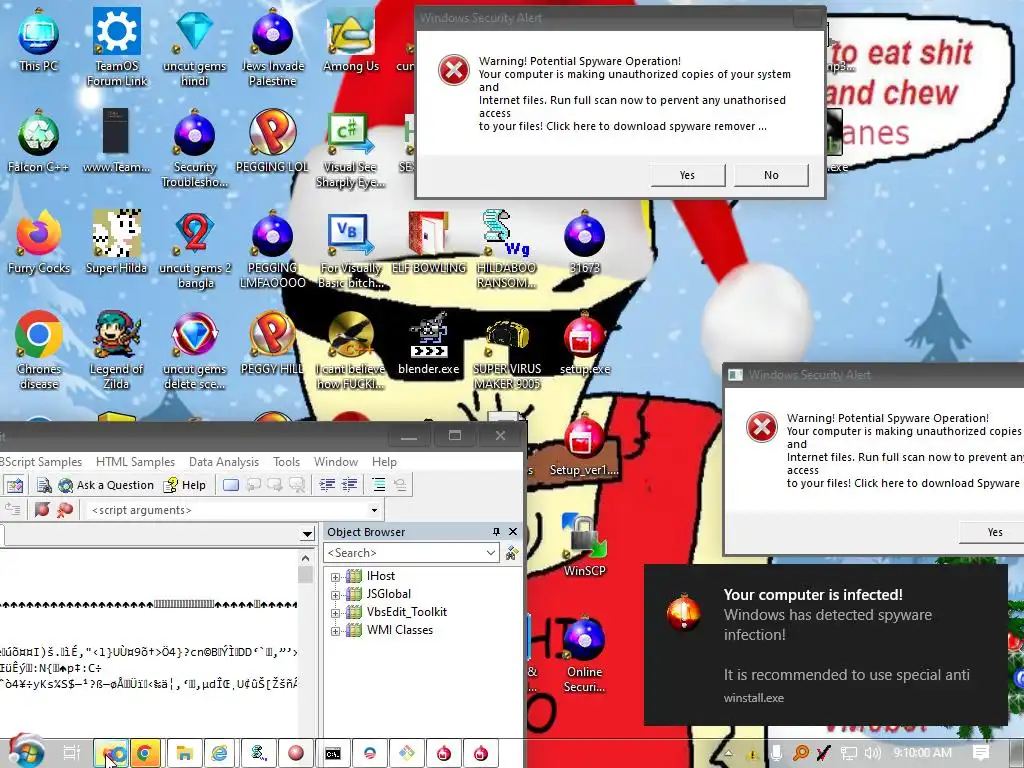Select the Chrones disease Chrome icon
Image resolution: width=1024 pixels, height=768 pixels.
tap(39, 351)
